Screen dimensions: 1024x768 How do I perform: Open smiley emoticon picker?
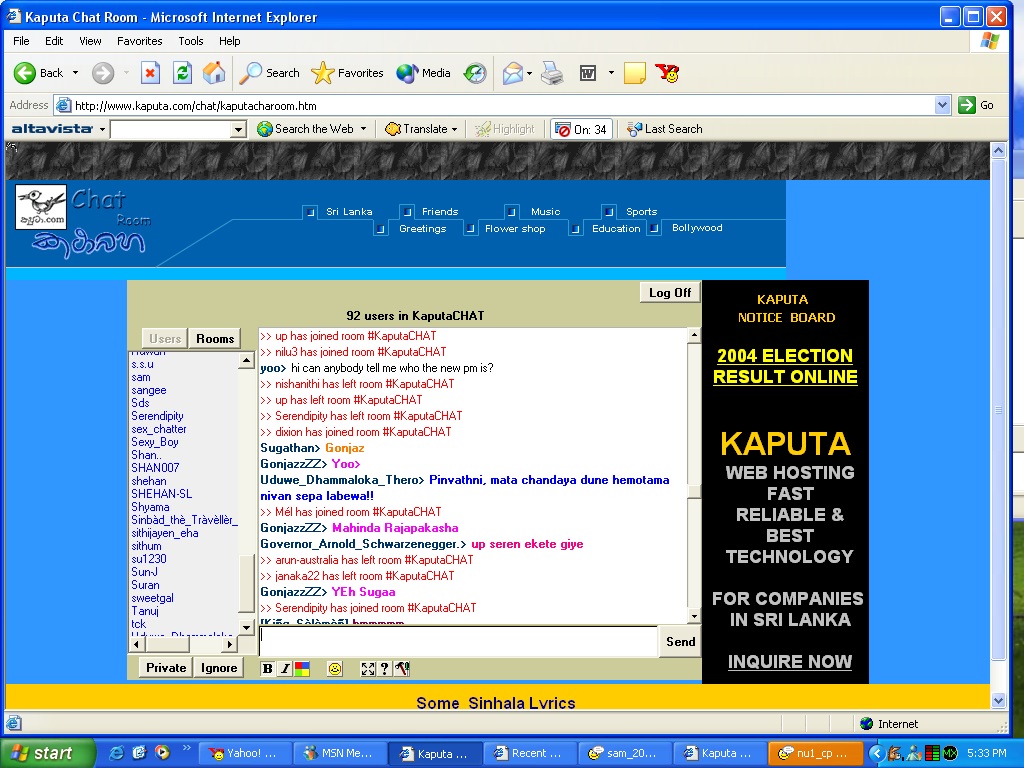point(334,668)
